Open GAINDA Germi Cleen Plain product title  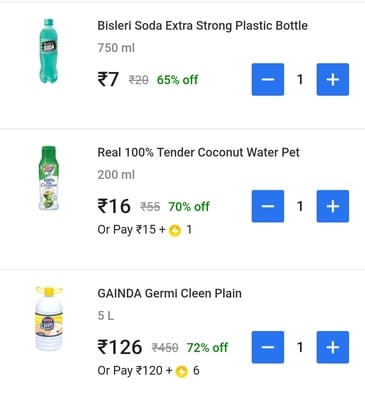[169, 293]
